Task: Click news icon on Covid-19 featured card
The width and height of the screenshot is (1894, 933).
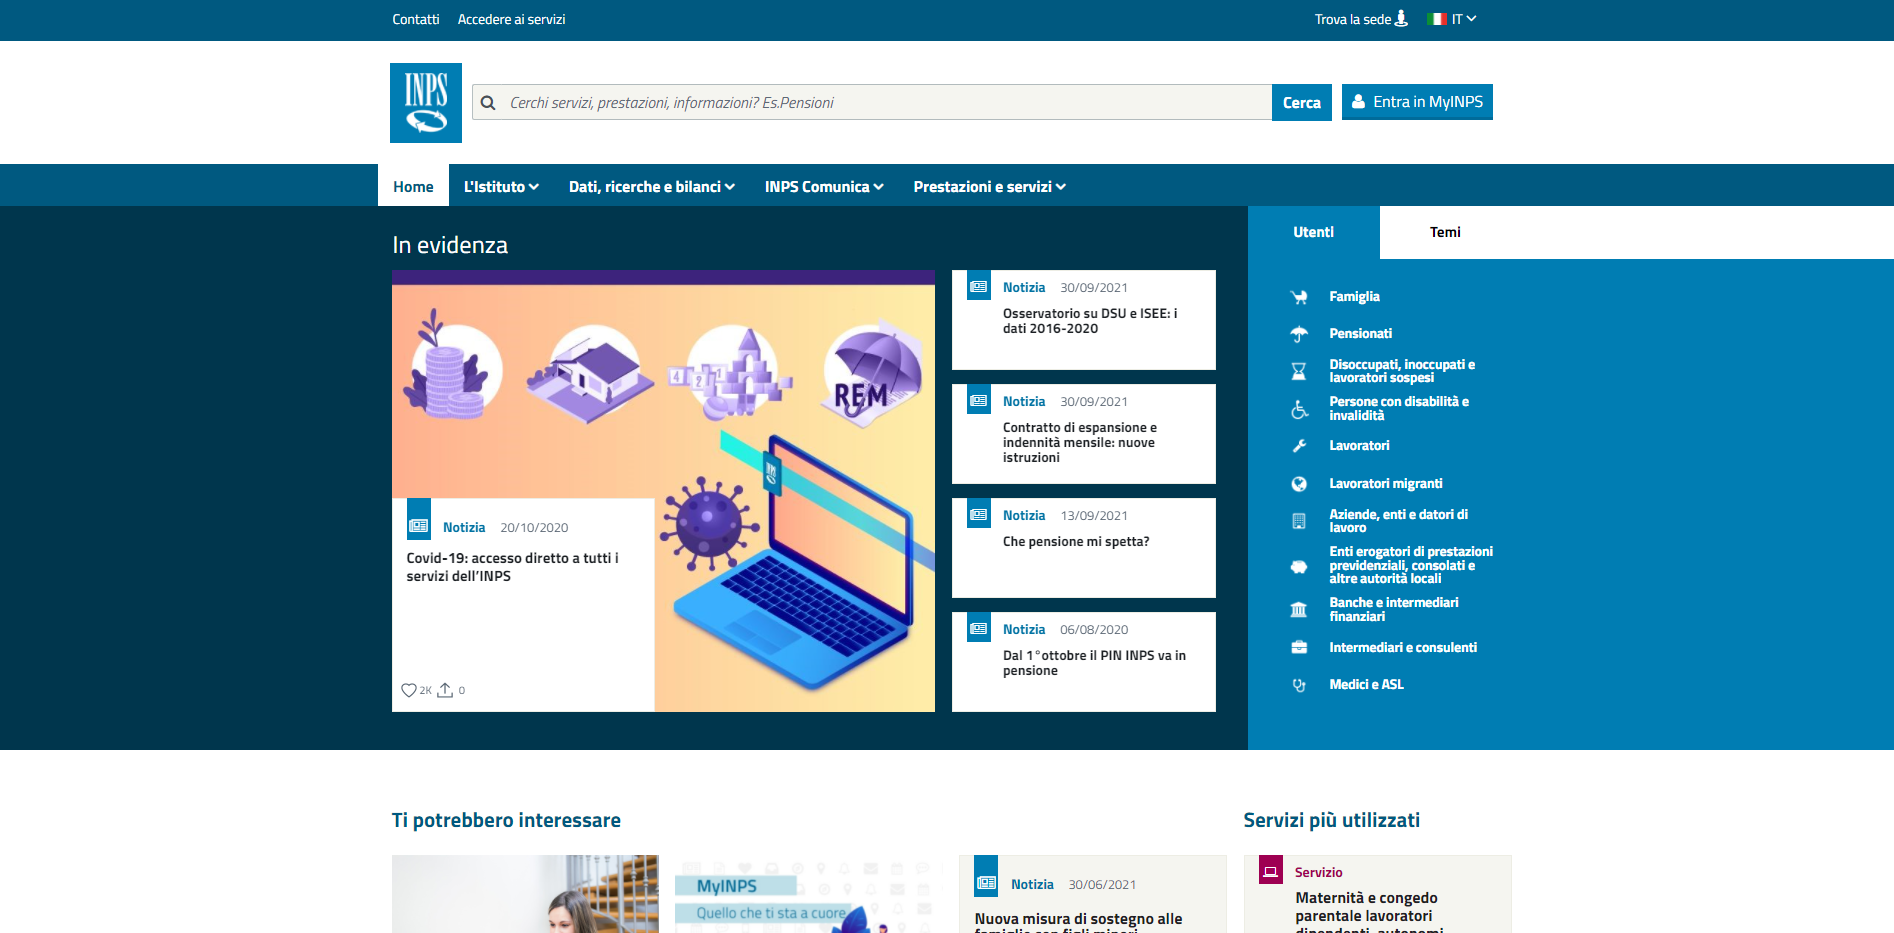Action: (419, 521)
